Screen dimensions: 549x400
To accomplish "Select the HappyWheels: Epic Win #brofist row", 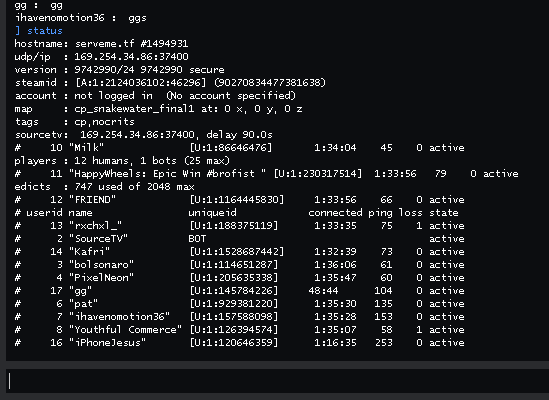I will pos(266,173).
